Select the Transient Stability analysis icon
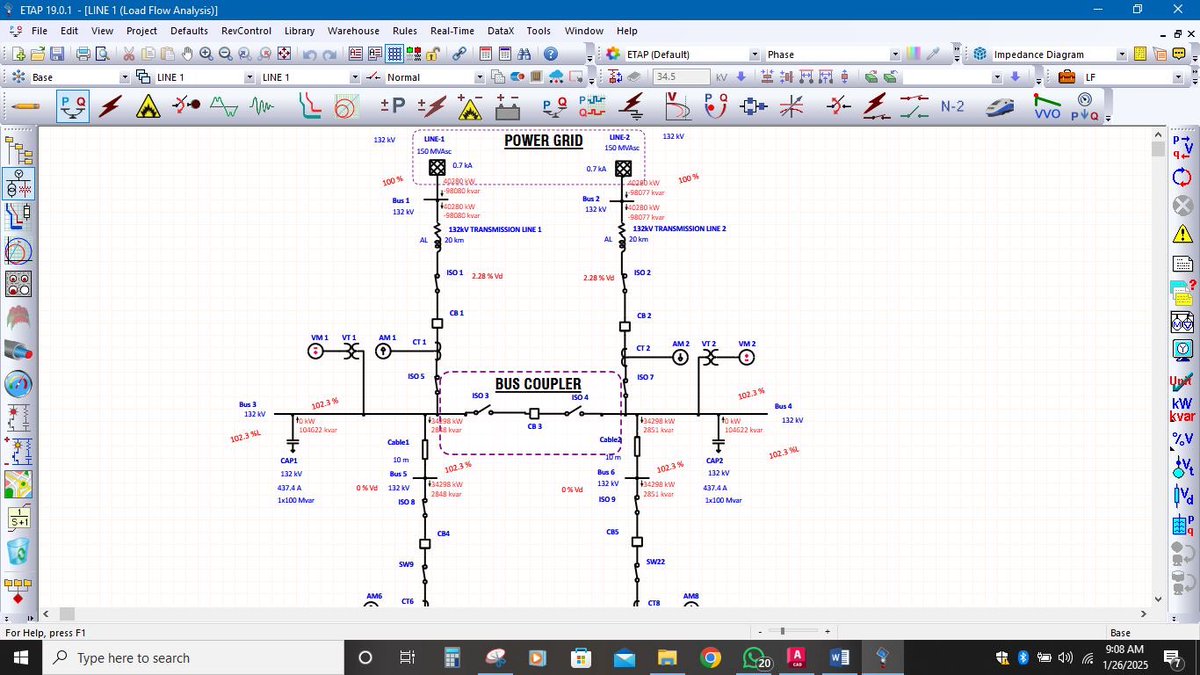Image resolution: width=1200 pixels, height=675 pixels. click(x=262, y=105)
